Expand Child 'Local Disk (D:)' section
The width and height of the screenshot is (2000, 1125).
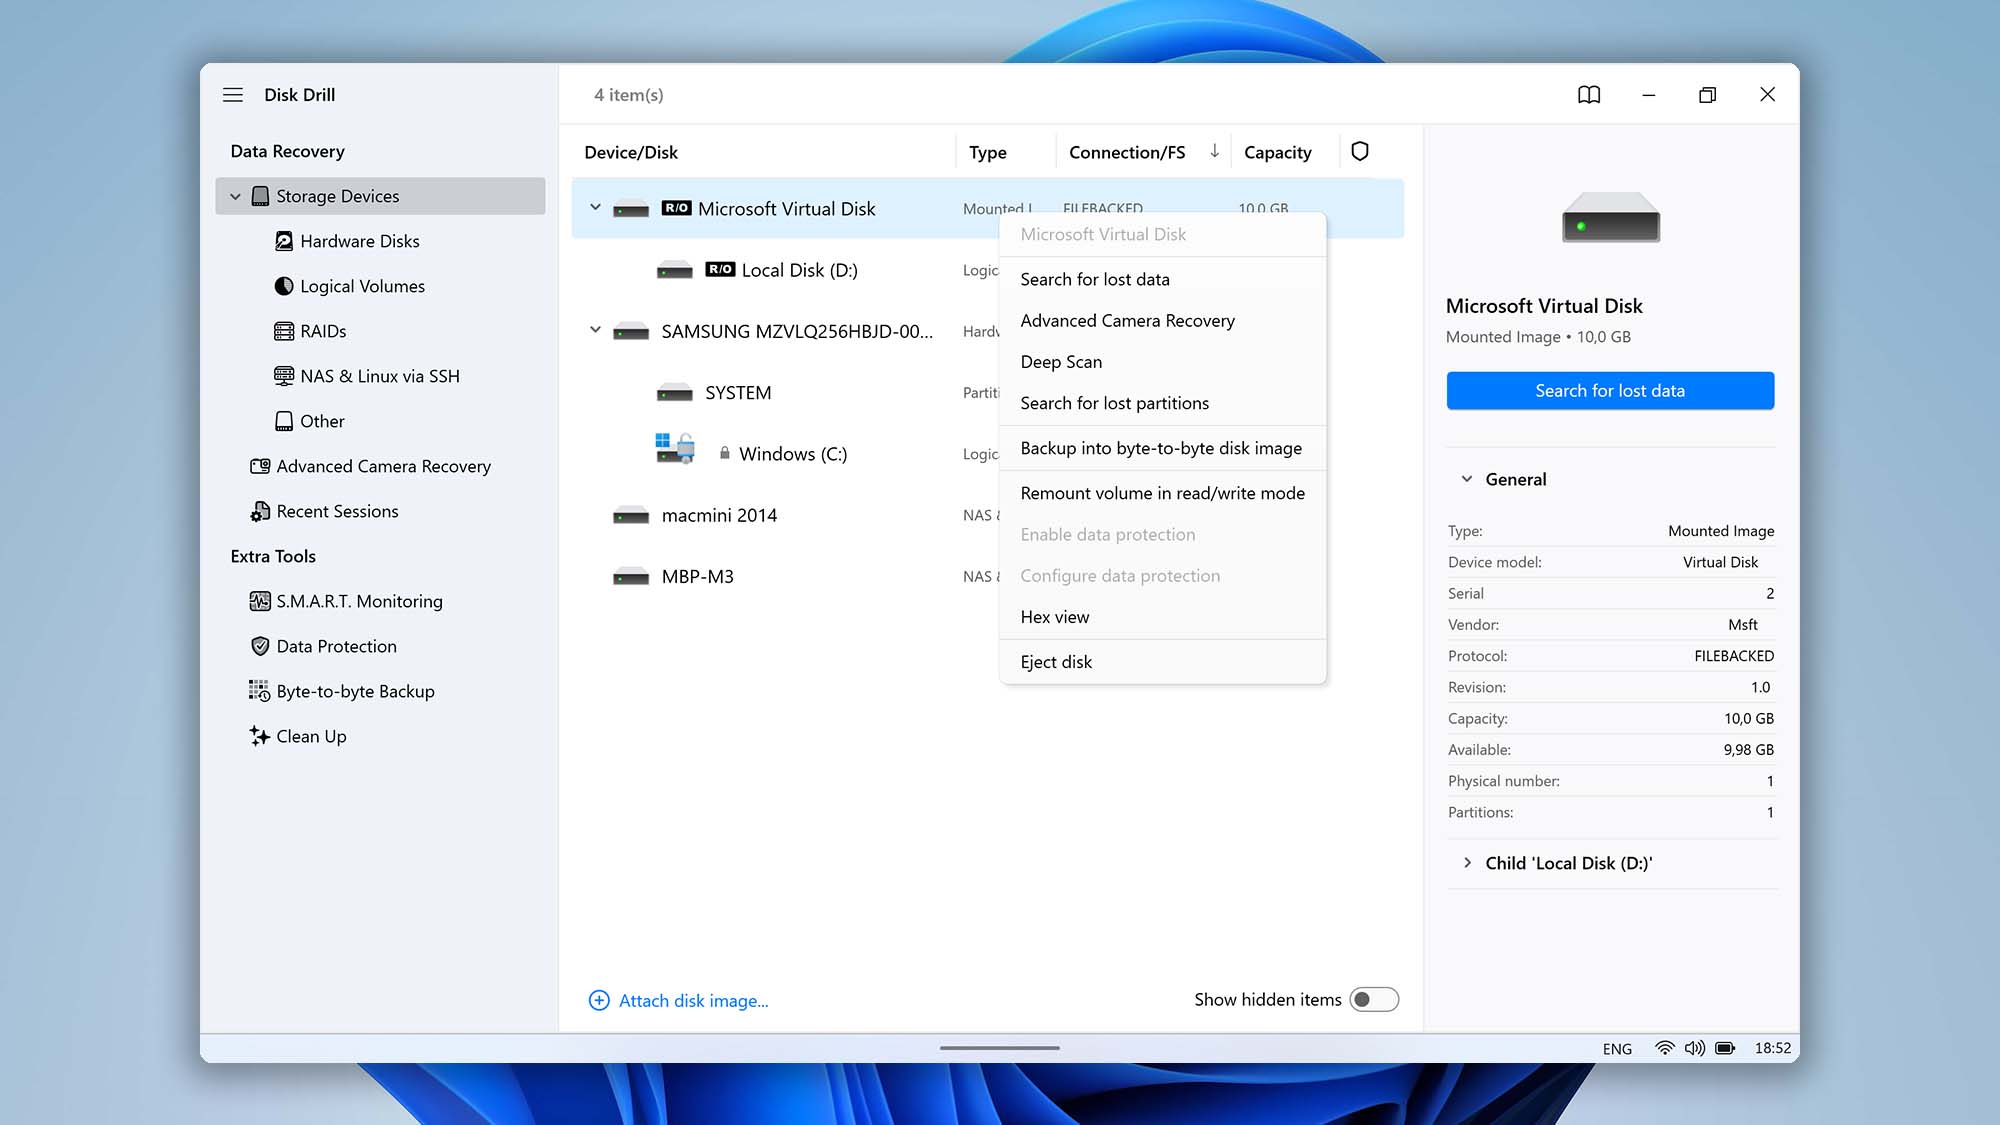click(1467, 863)
